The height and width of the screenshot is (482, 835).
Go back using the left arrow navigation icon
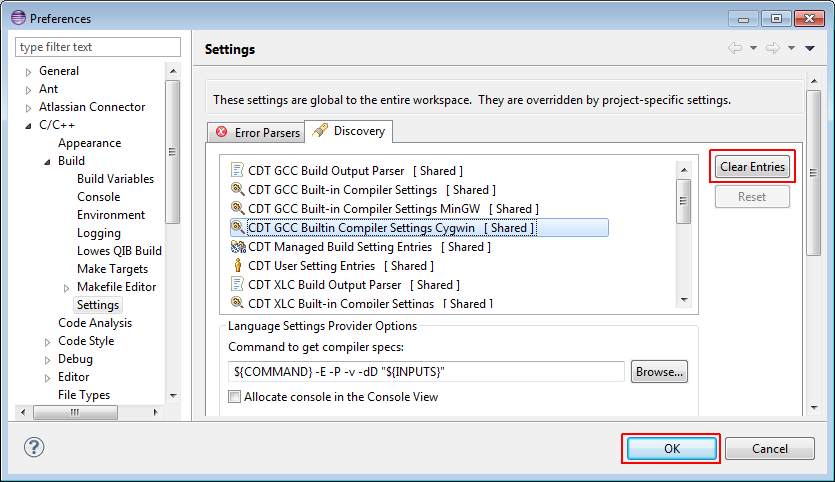735,48
